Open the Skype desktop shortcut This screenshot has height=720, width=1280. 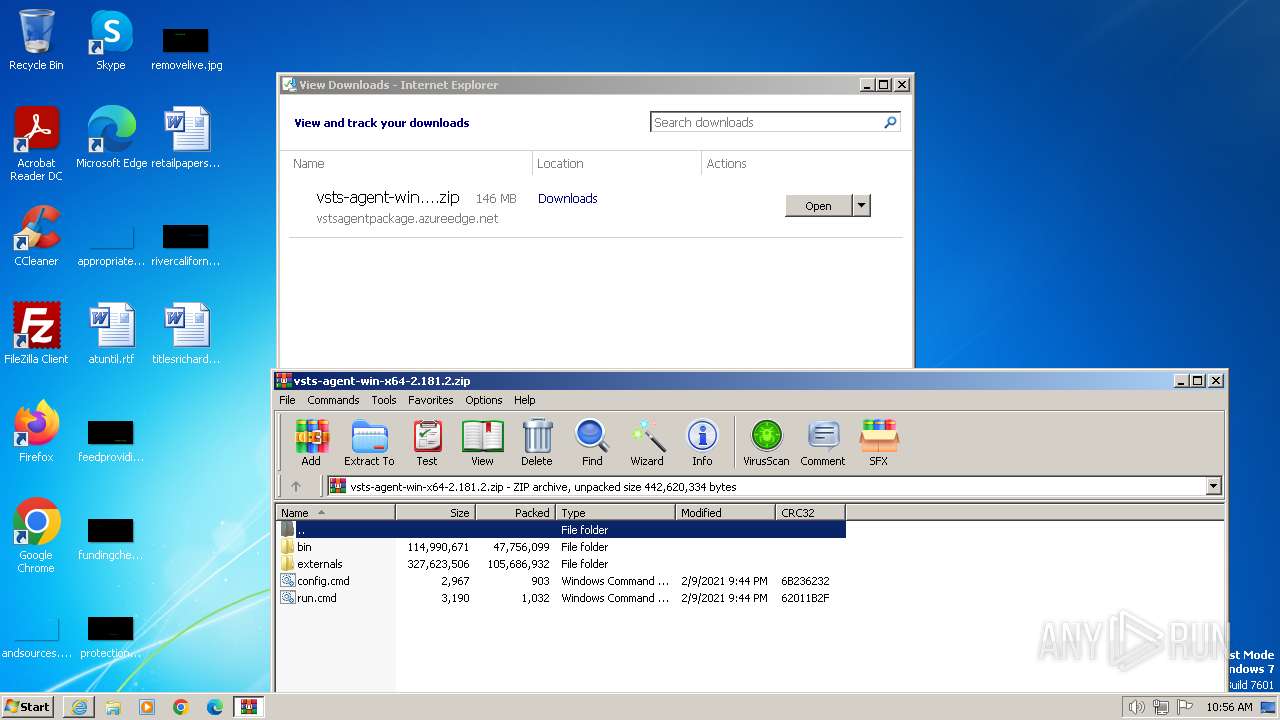coord(111,41)
